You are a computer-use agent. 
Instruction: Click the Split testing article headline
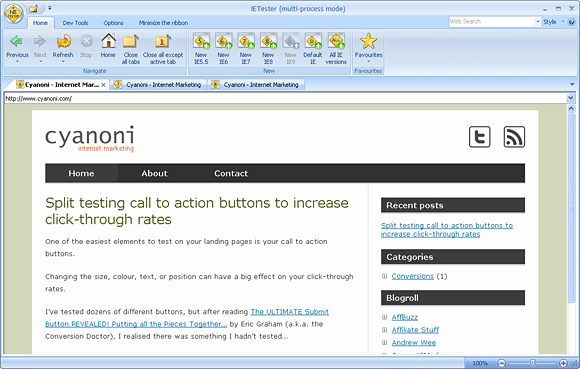click(197, 211)
